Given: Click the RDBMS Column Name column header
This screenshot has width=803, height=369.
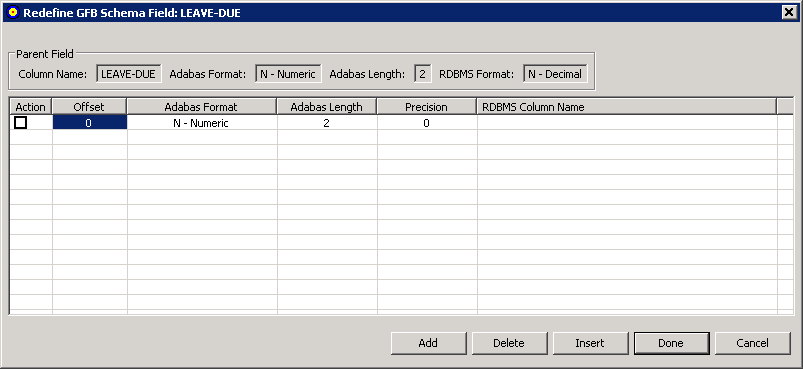Looking at the screenshot, I should point(627,107).
